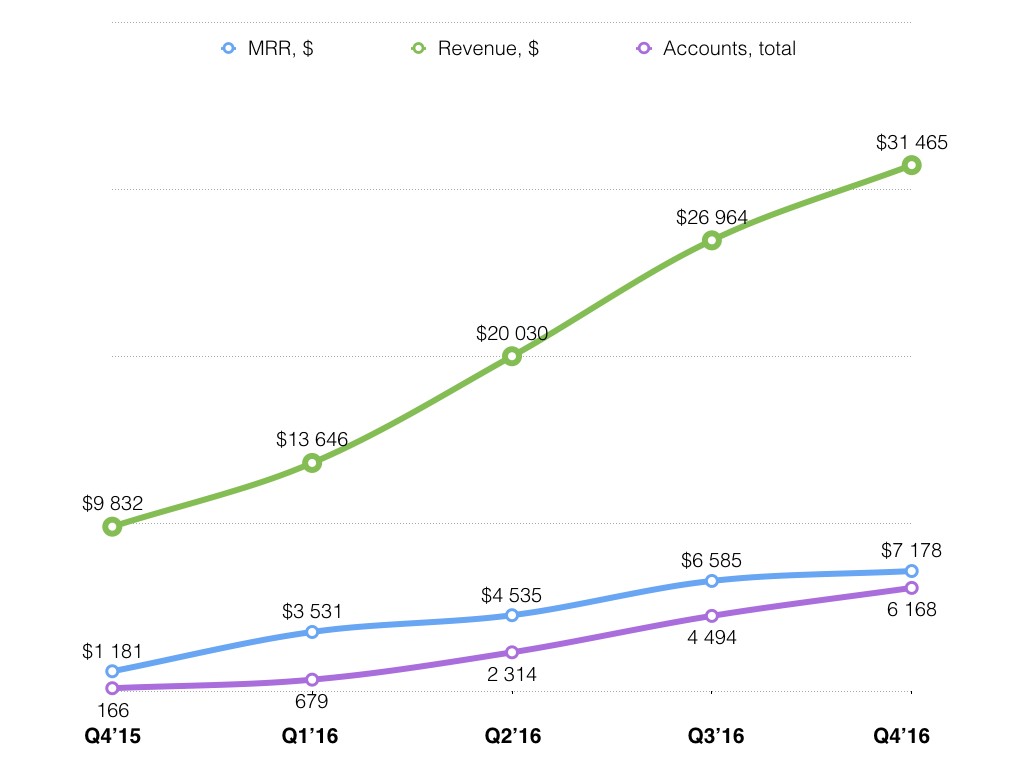1024x768 pixels.
Task: Click the blue MRR legend marker
Action: point(227,47)
